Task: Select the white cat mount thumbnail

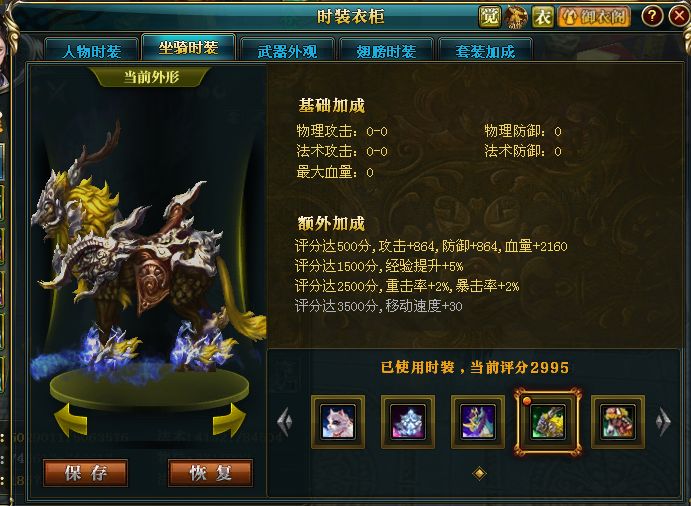Action: coord(338,421)
